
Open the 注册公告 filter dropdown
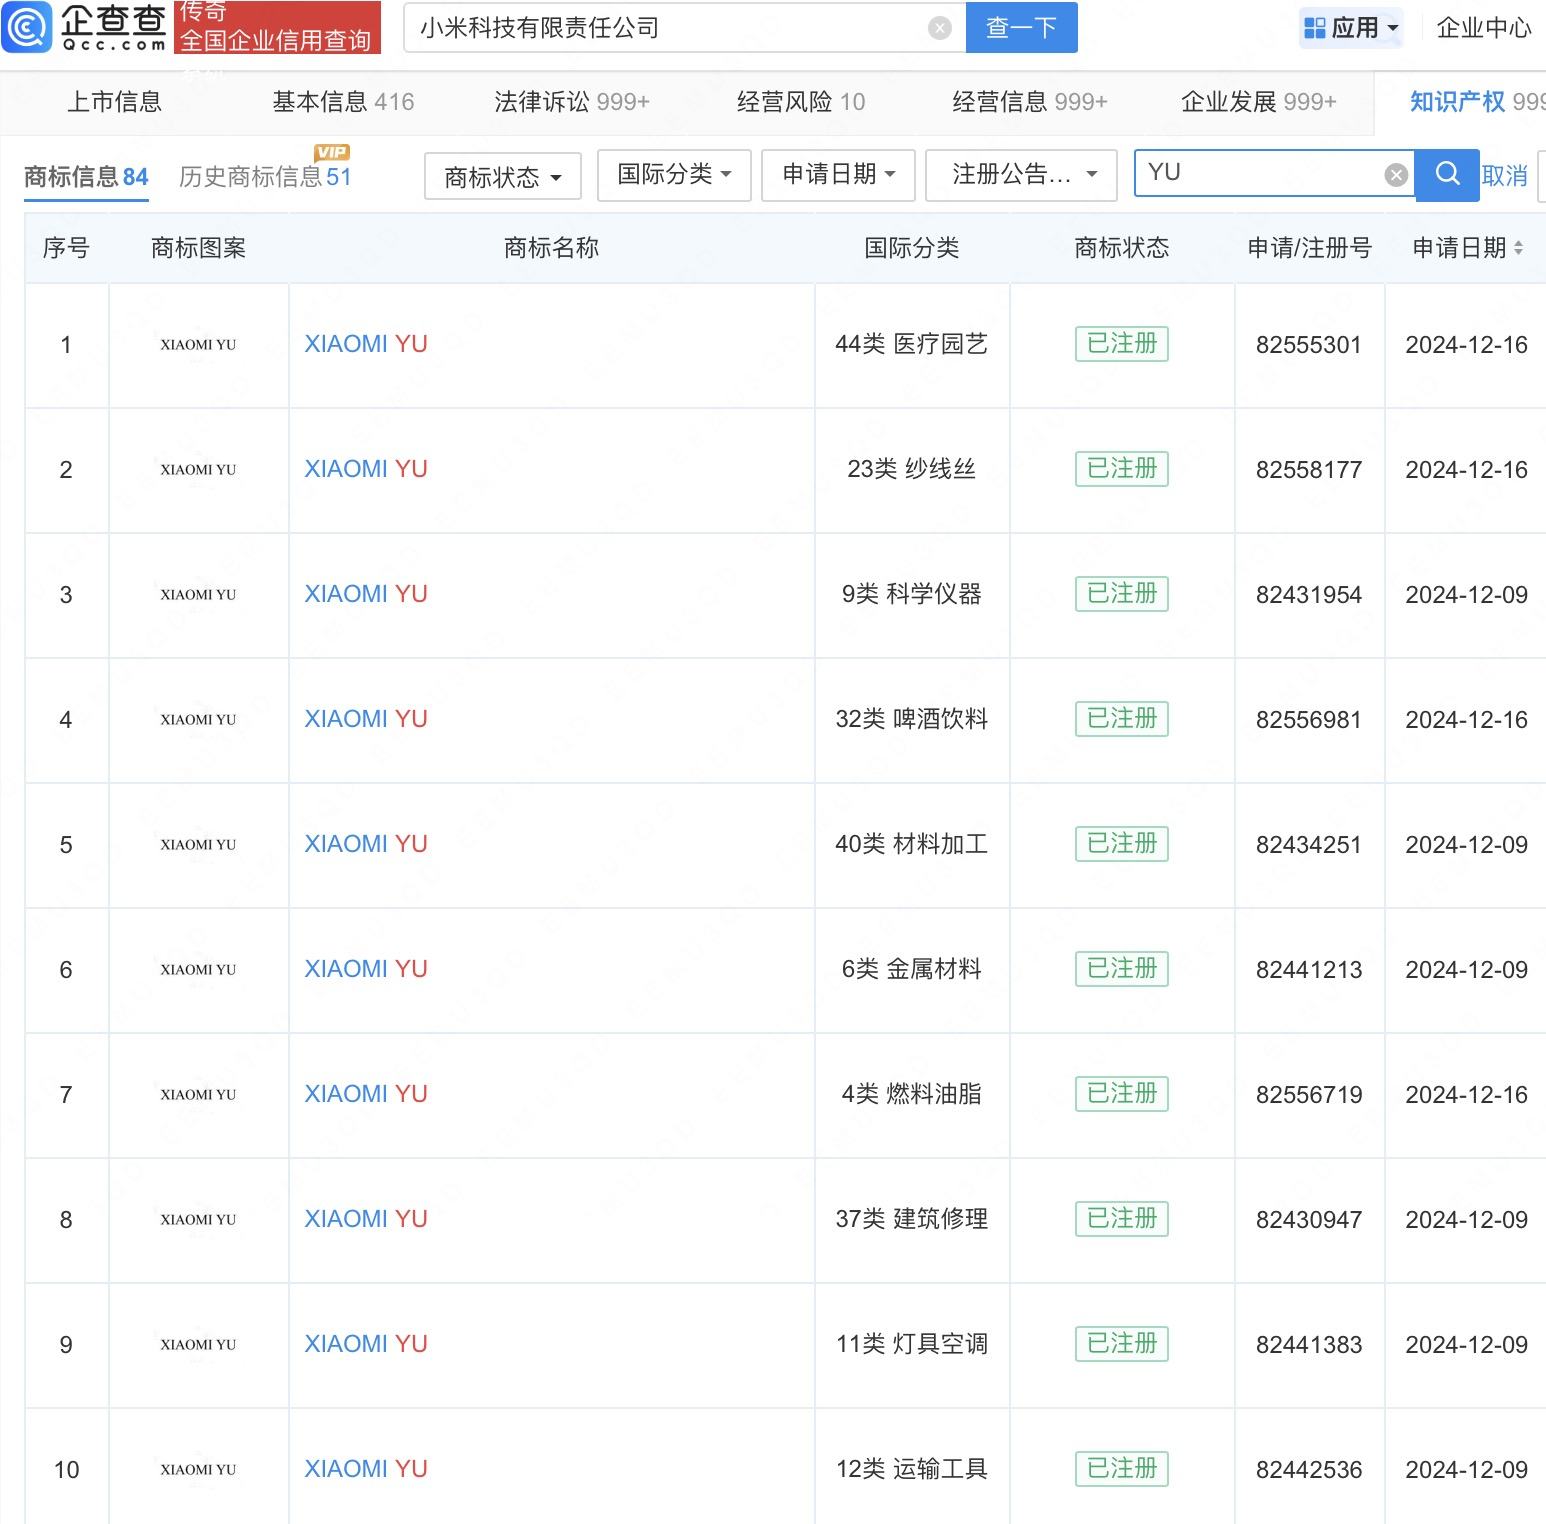point(1023,175)
